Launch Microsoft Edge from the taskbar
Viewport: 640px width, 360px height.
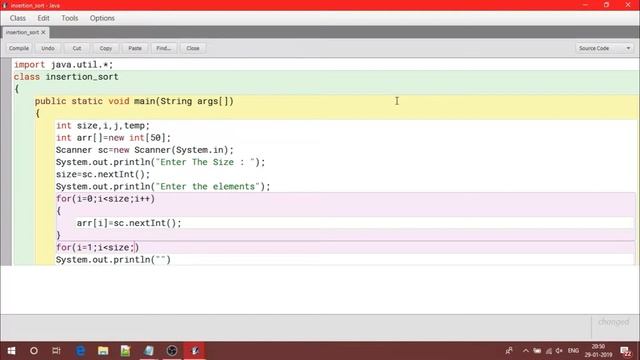tap(80, 351)
